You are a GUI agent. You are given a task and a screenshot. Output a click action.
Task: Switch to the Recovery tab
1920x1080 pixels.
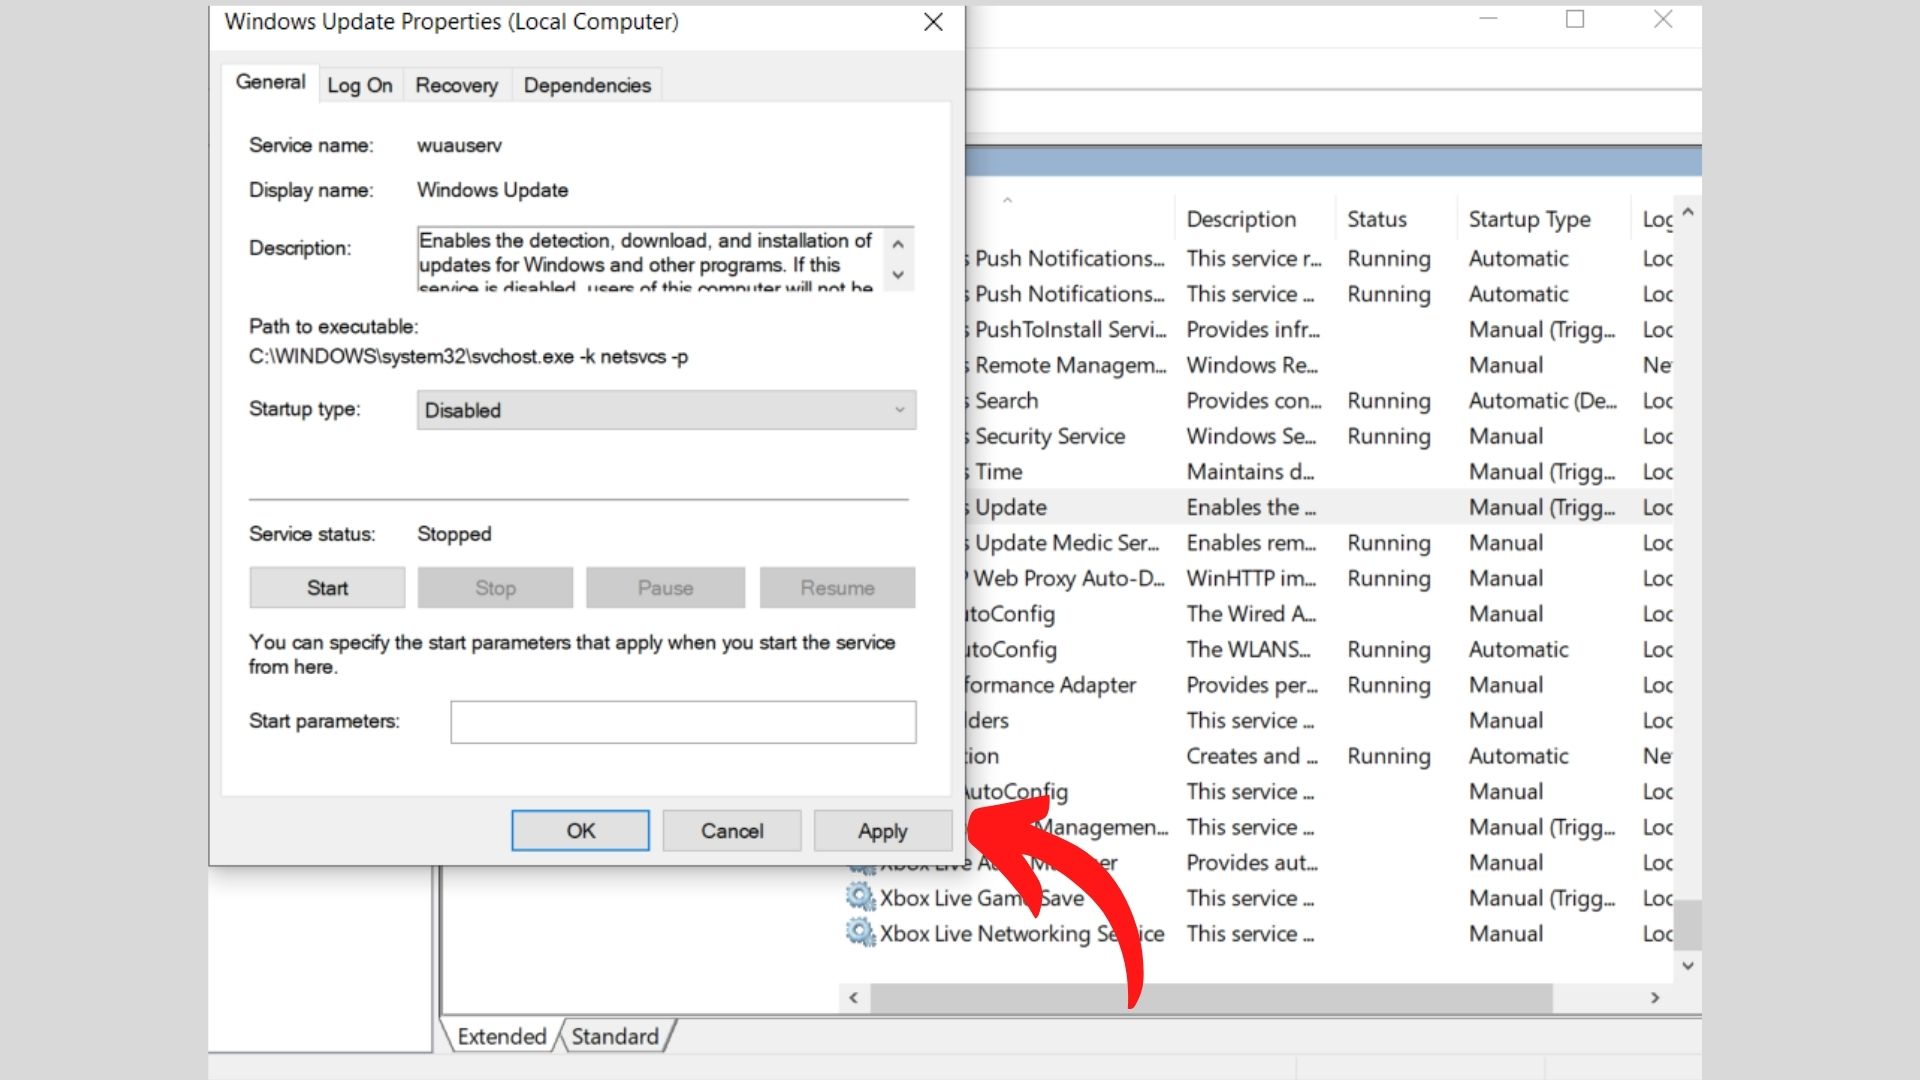pyautogui.click(x=456, y=85)
